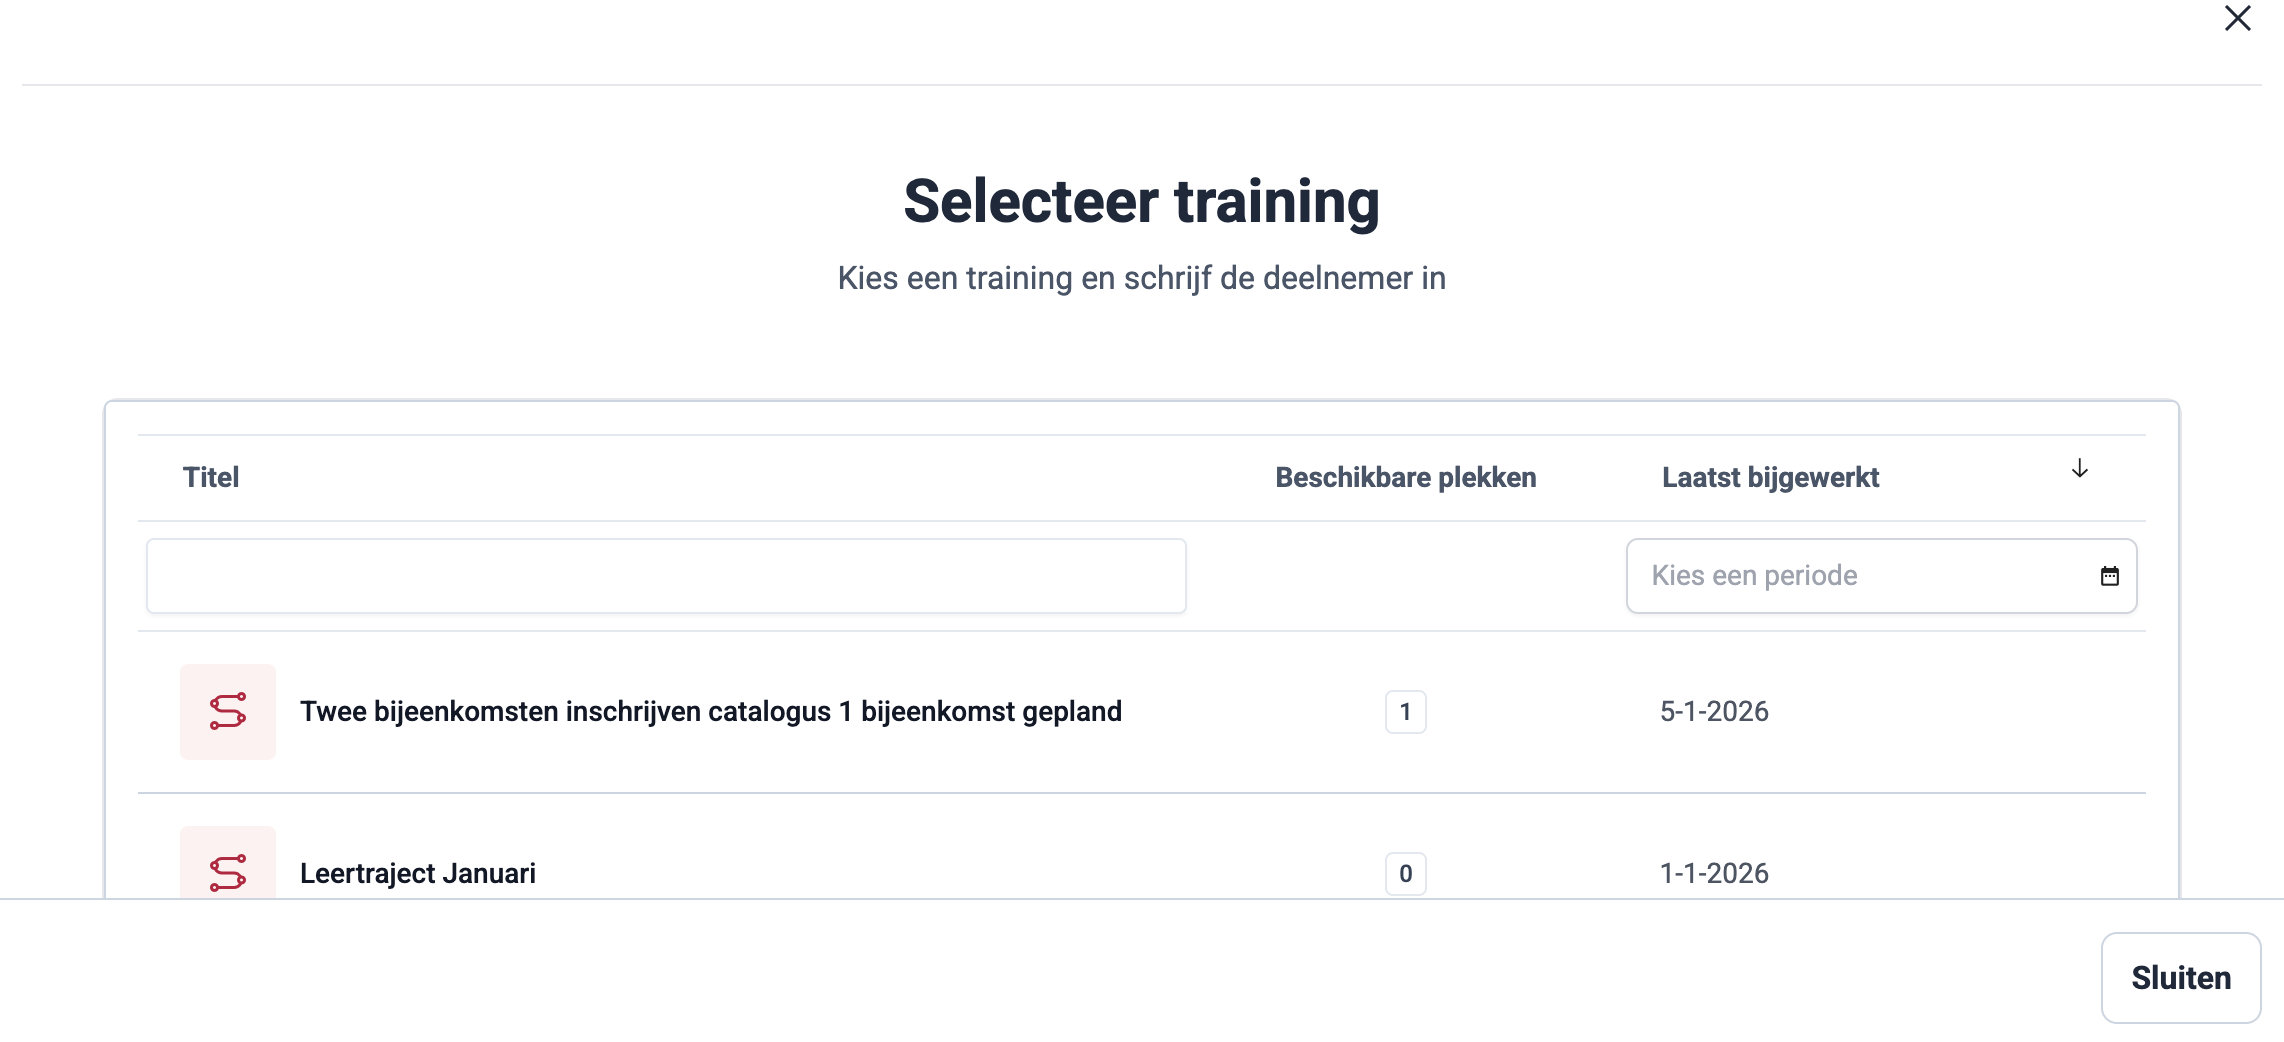Image resolution: width=2284 pixels, height=1042 pixels.
Task: Click the available spots badge showing 1
Action: pos(1405,712)
